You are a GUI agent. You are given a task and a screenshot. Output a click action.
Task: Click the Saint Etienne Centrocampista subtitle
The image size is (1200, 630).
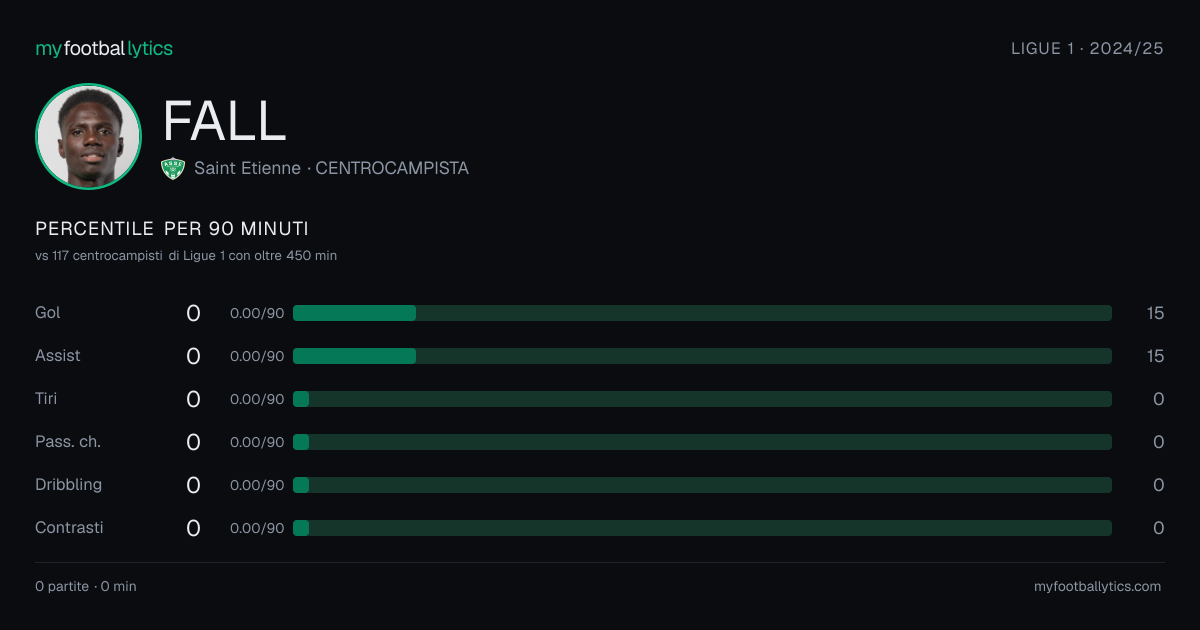pos(331,169)
